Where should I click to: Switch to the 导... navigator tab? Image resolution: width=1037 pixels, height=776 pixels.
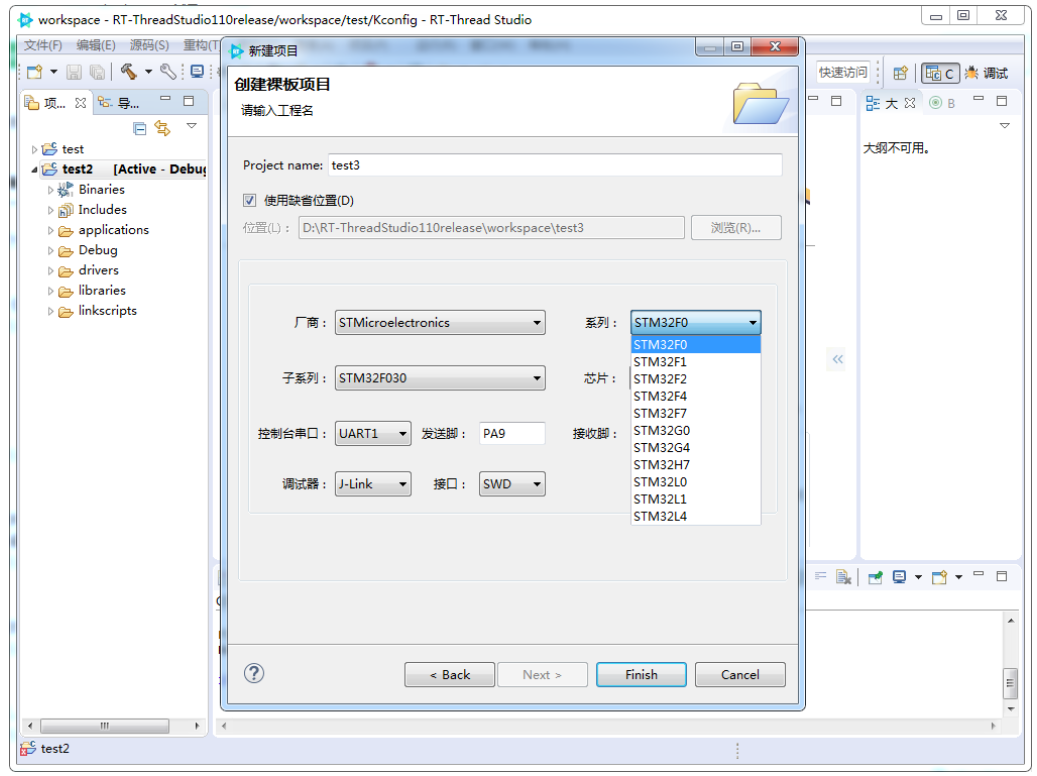[118, 103]
